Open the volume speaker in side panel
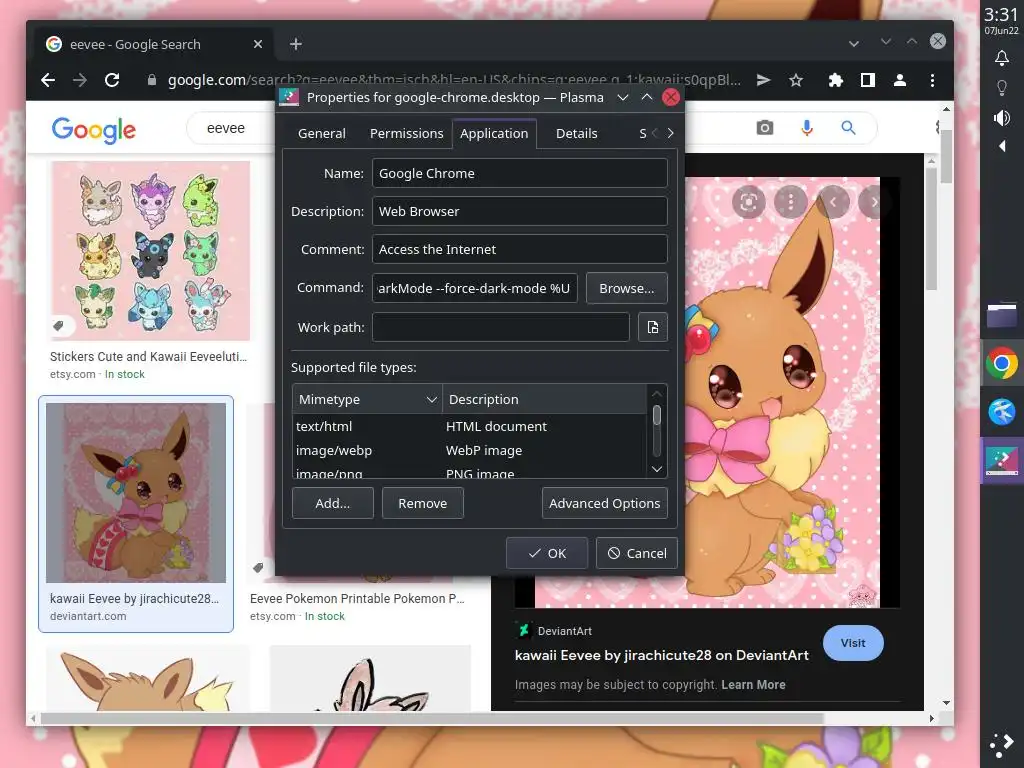Screen dimensions: 1024x768 coord(1002,118)
